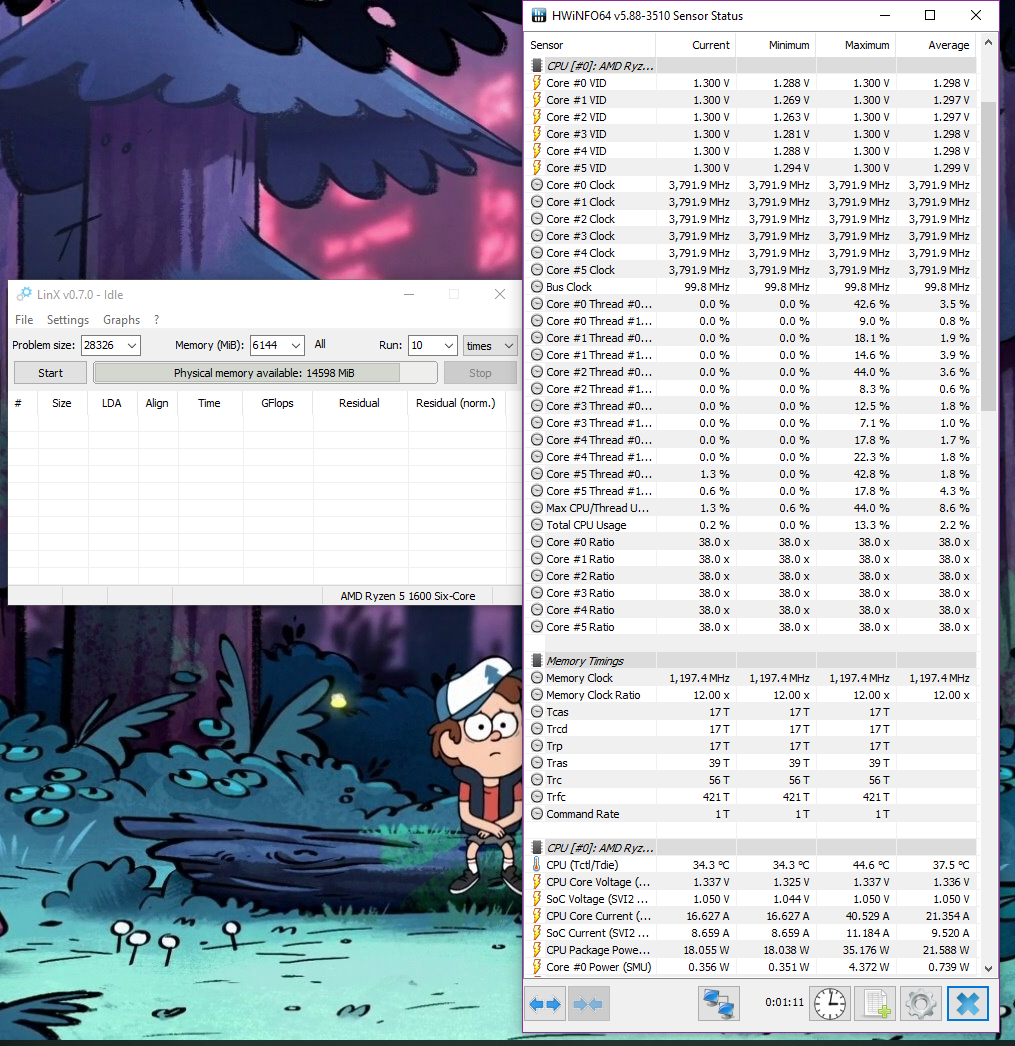
Task: Open the File menu in LinX
Action: click(x=24, y=320)
